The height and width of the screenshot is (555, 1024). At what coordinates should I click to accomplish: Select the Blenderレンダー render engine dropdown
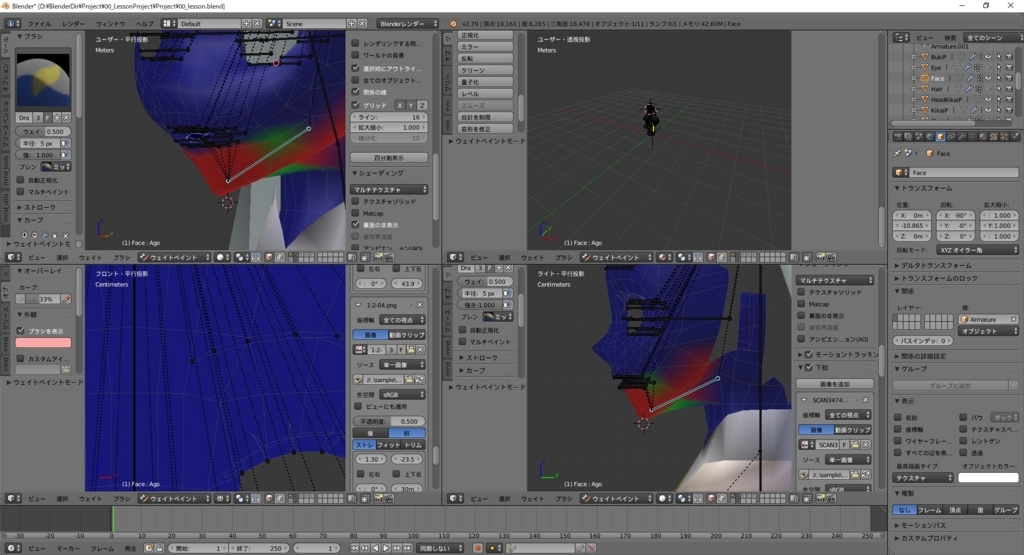click(x=408, y=24)
